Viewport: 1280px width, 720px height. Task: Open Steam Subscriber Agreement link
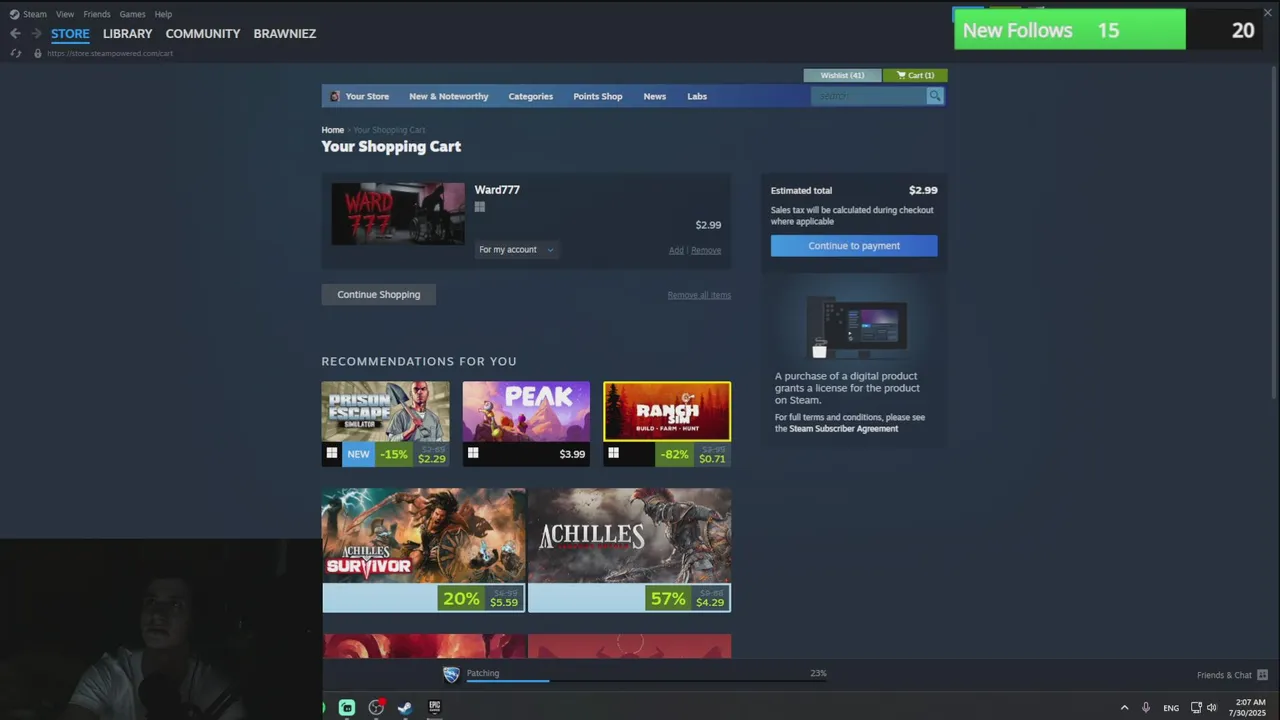[x=843, y=429]
